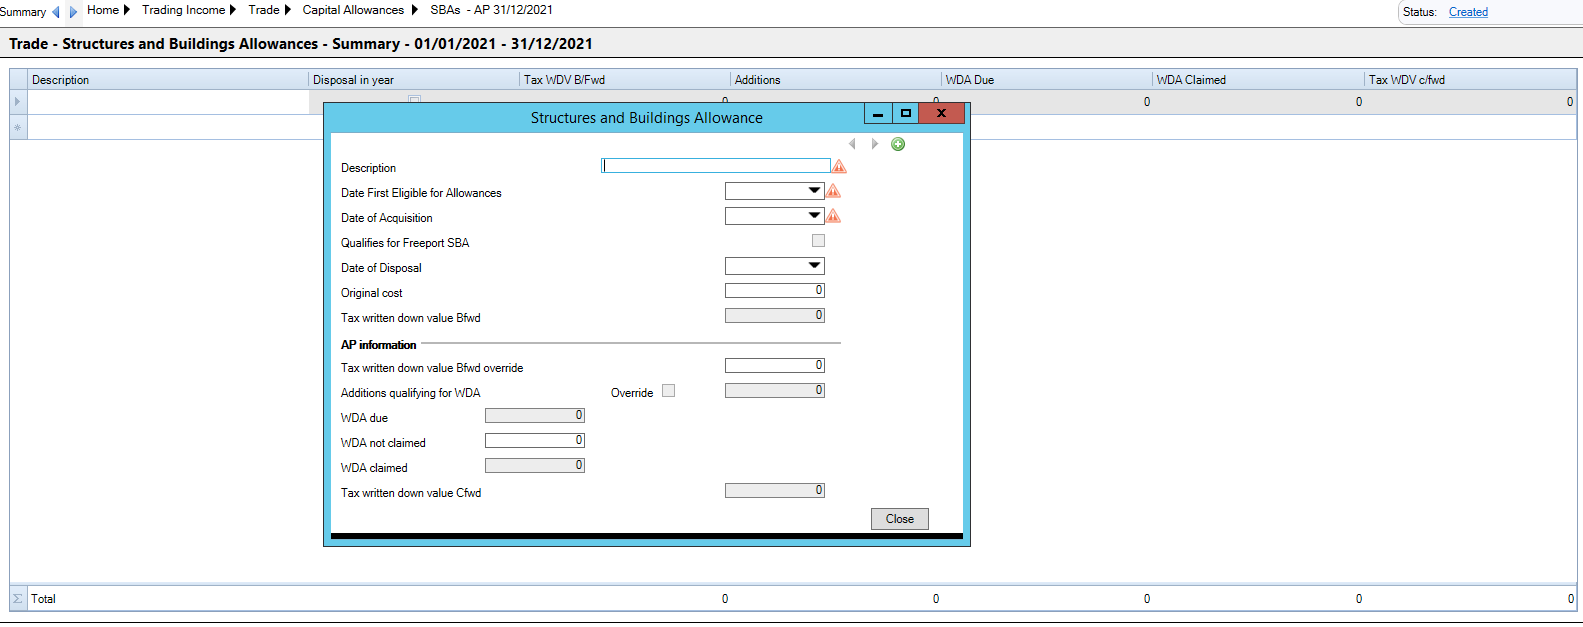Minimize the Structures and Buildings Allowance dialog
The image size is (1583, 627).
(877, 114)
